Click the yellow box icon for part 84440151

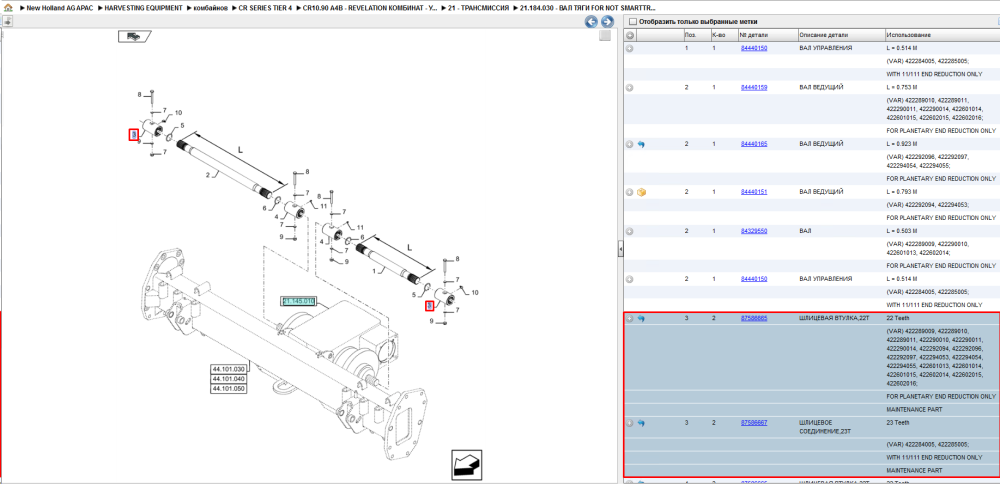pyautogui.click(x=642, y=192)
